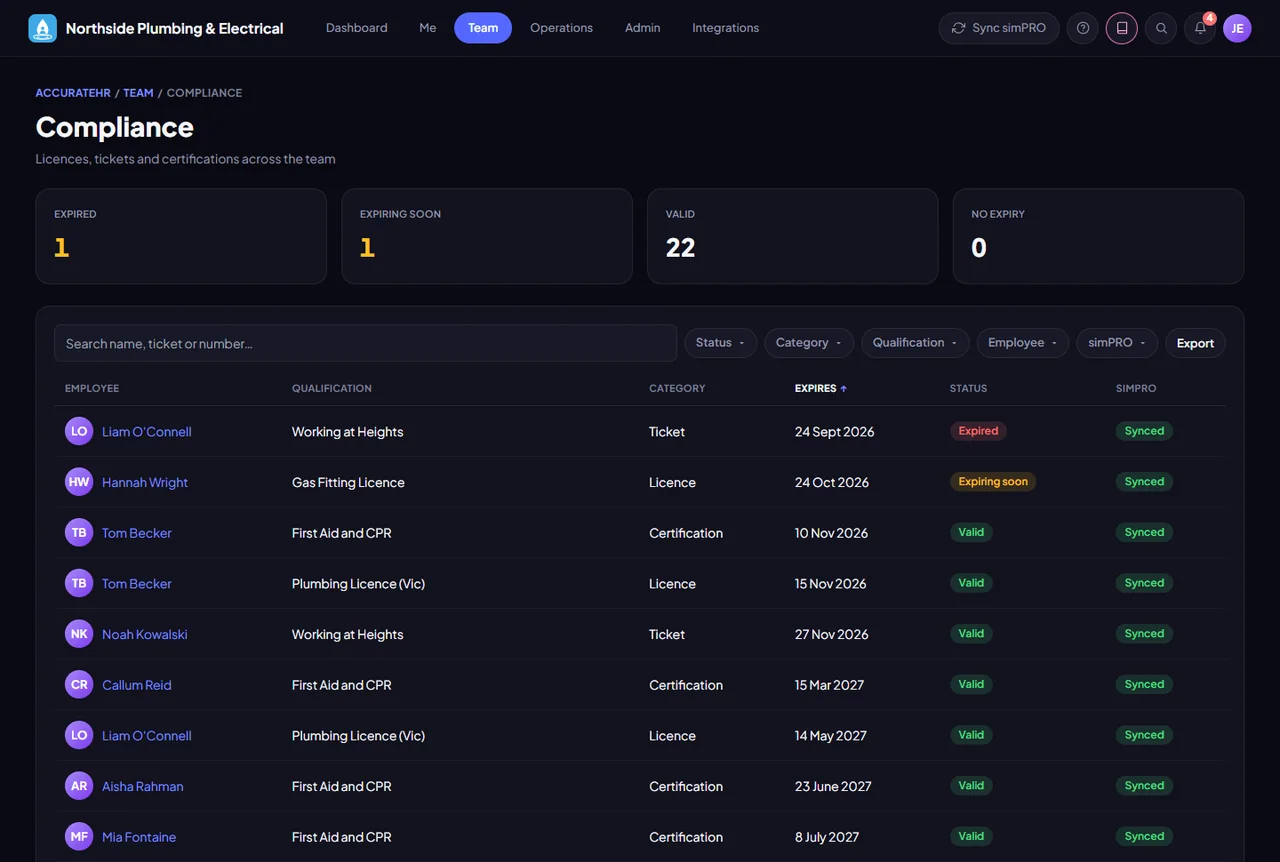This screenshot has height=862, width=1280.
Task: Click the search name or ticket field
Action: tap(365, 343)
